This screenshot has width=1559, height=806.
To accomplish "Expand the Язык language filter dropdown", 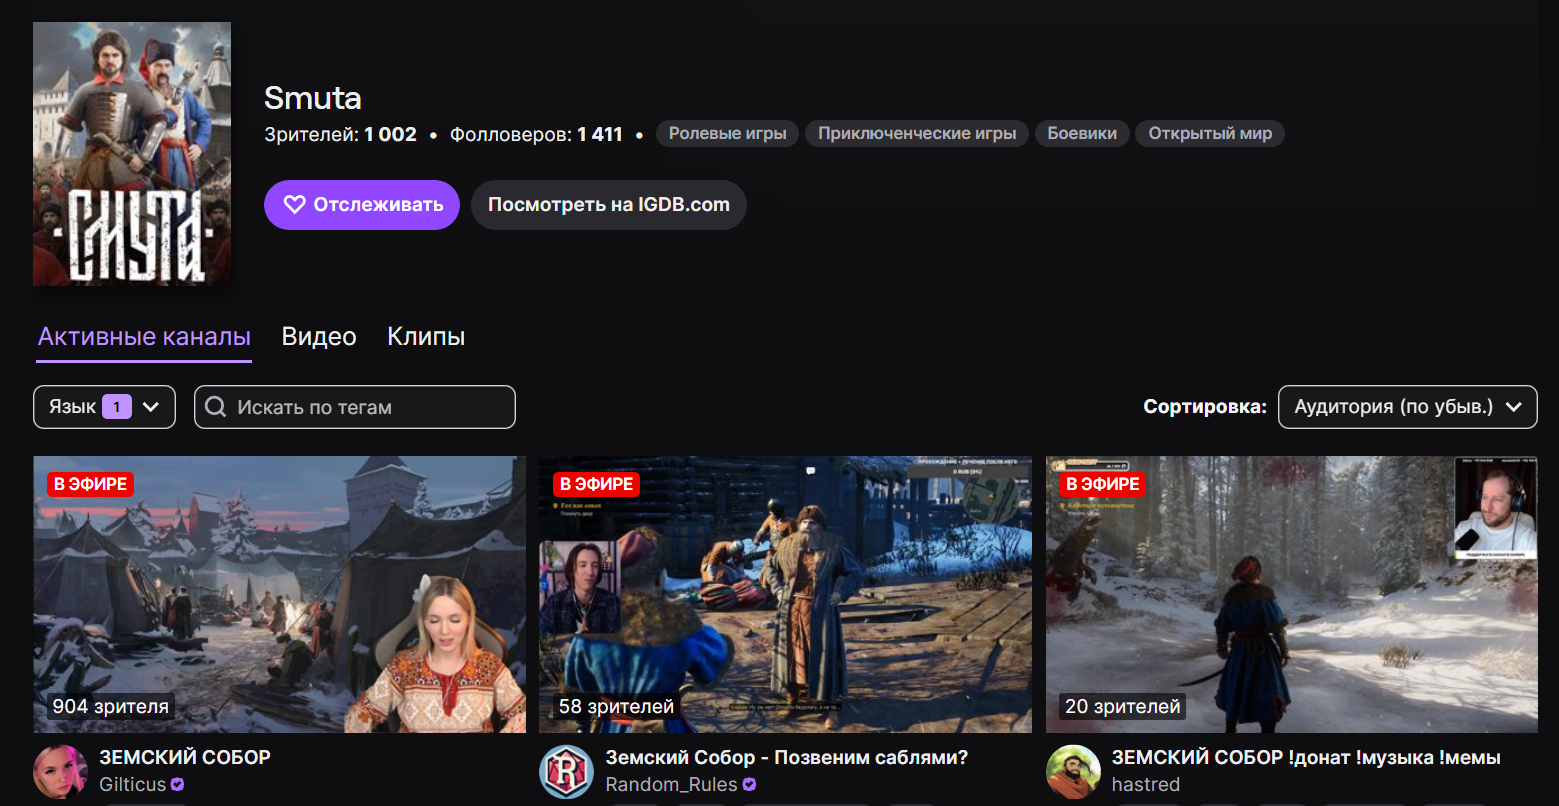I will 105,407.
